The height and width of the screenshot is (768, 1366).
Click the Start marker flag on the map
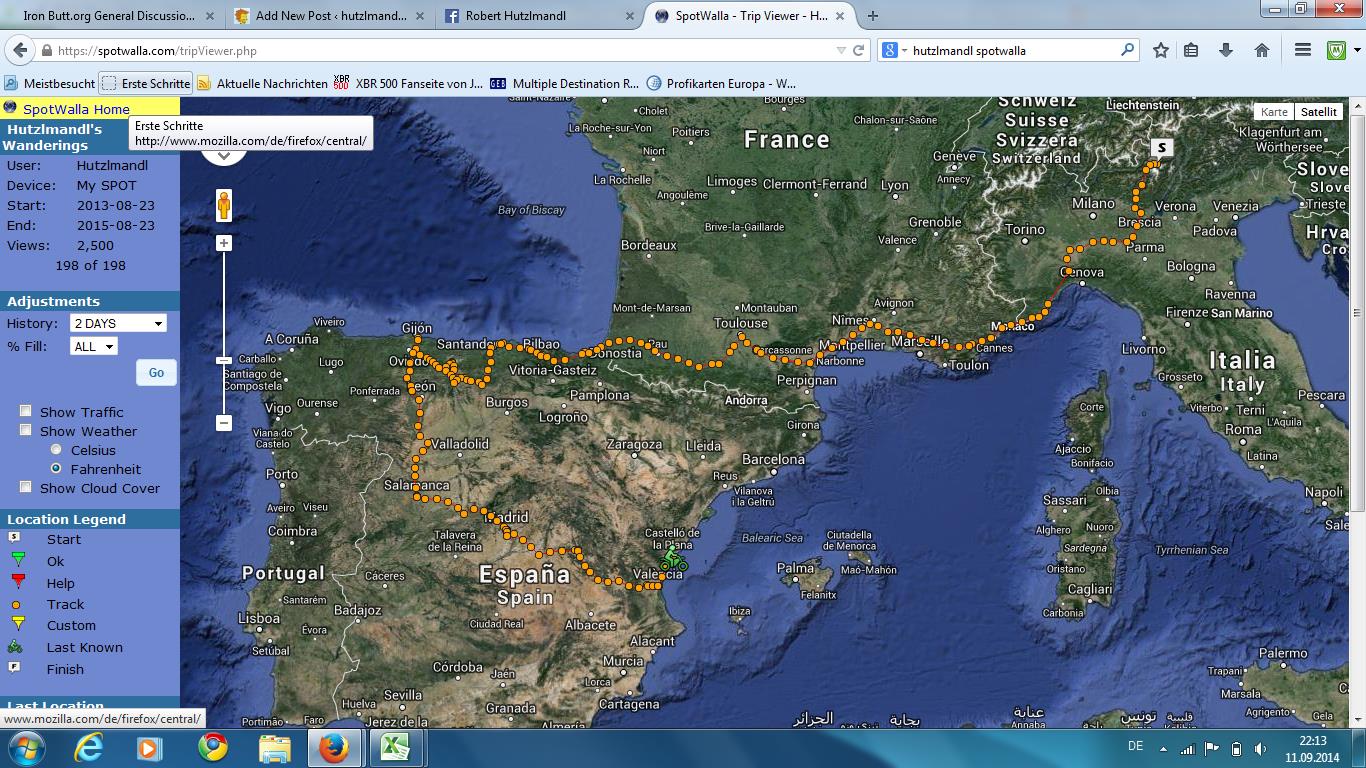pyautogui.click(x=1160, y=148)
